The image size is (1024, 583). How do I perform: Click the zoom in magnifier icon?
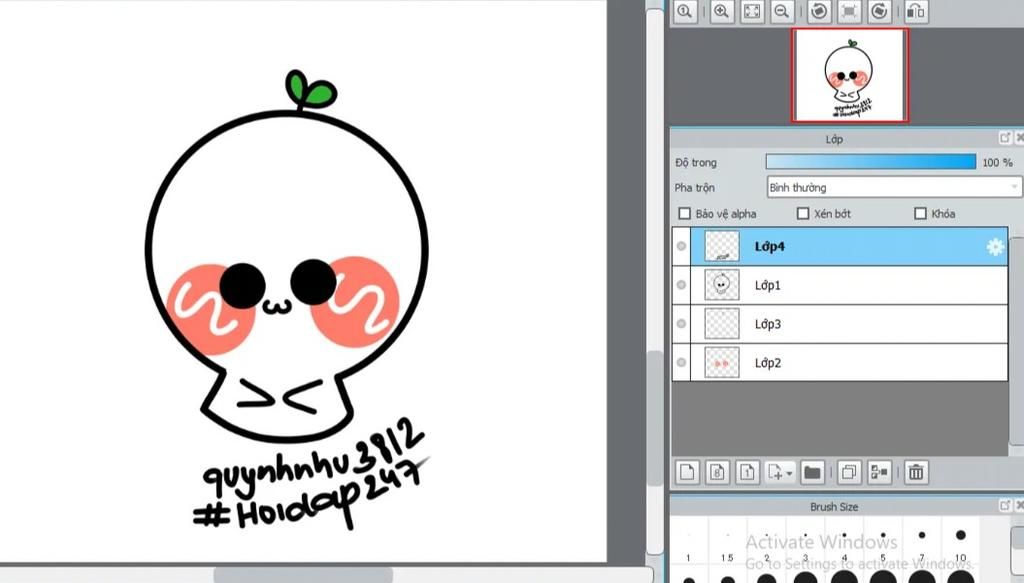pyautogui.click(x=720, y=11)
